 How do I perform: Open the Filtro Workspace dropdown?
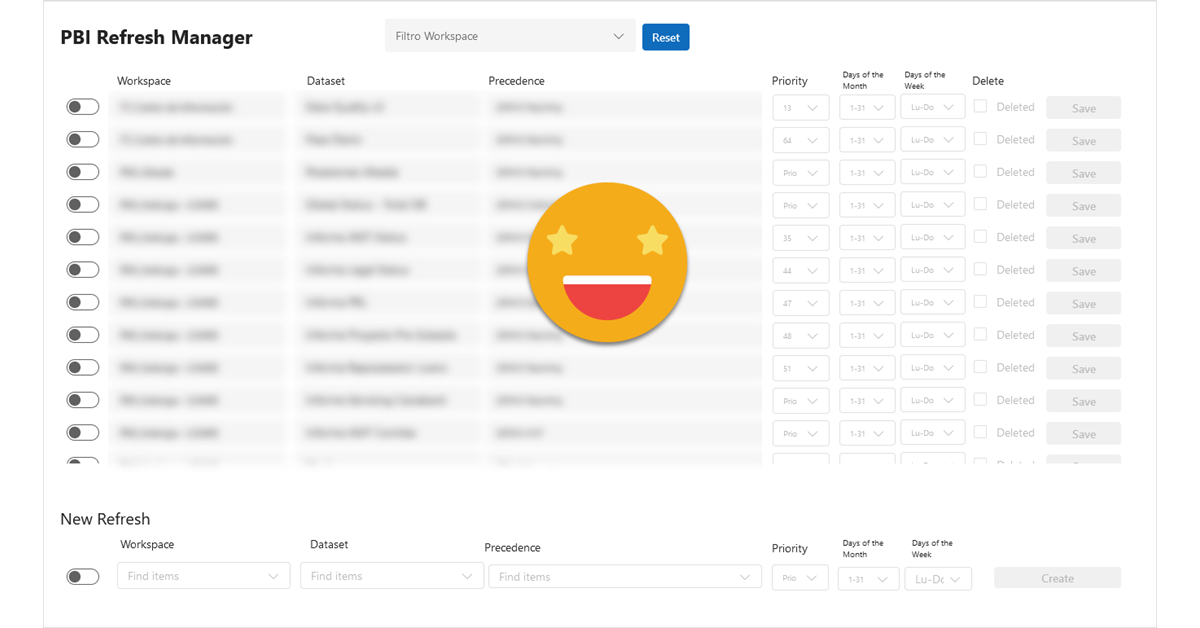tap(510, 36)
